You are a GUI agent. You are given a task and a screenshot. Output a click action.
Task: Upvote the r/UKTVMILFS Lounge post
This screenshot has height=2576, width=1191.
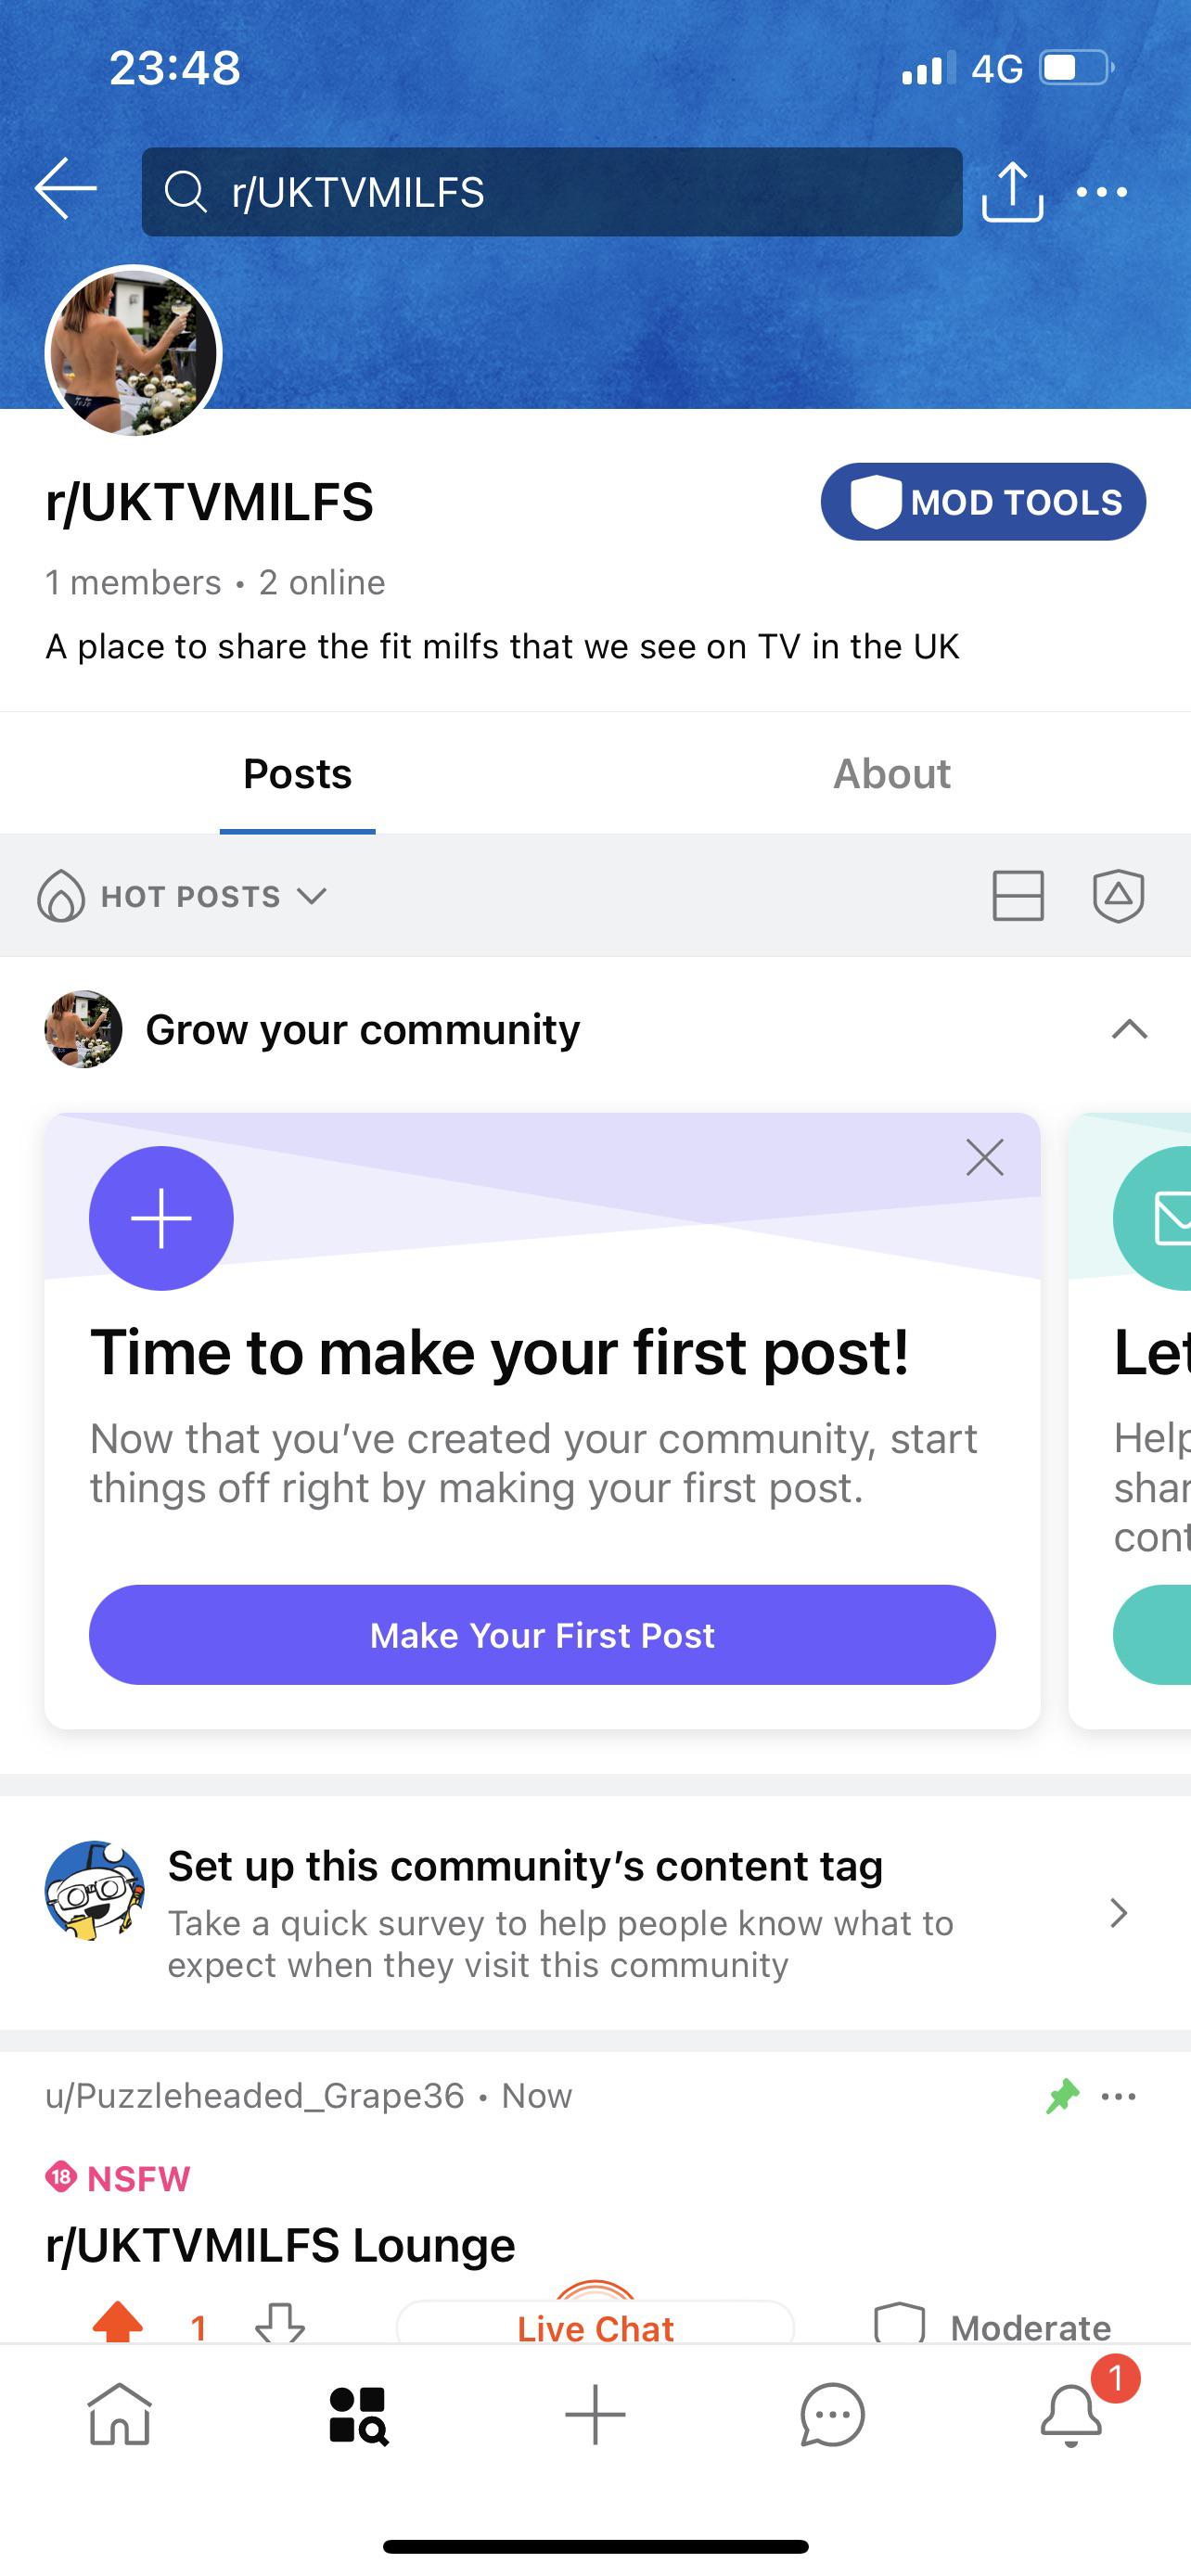[x=118, y=2324]
